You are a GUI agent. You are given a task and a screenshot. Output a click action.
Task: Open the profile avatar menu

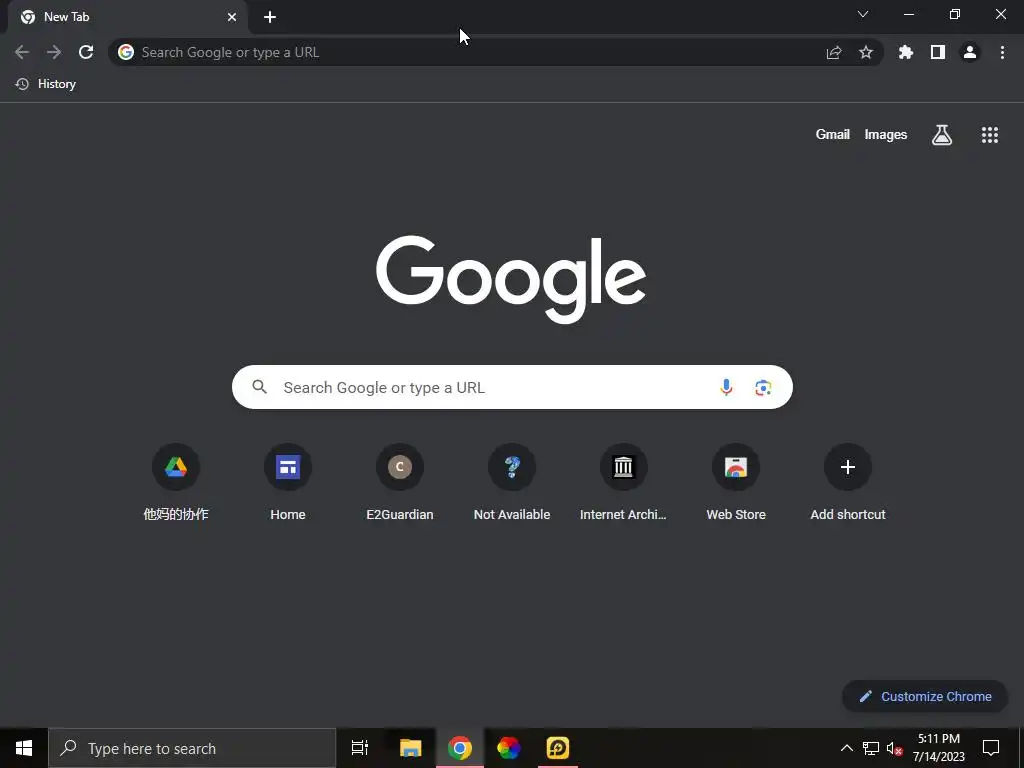pos(970,52)
